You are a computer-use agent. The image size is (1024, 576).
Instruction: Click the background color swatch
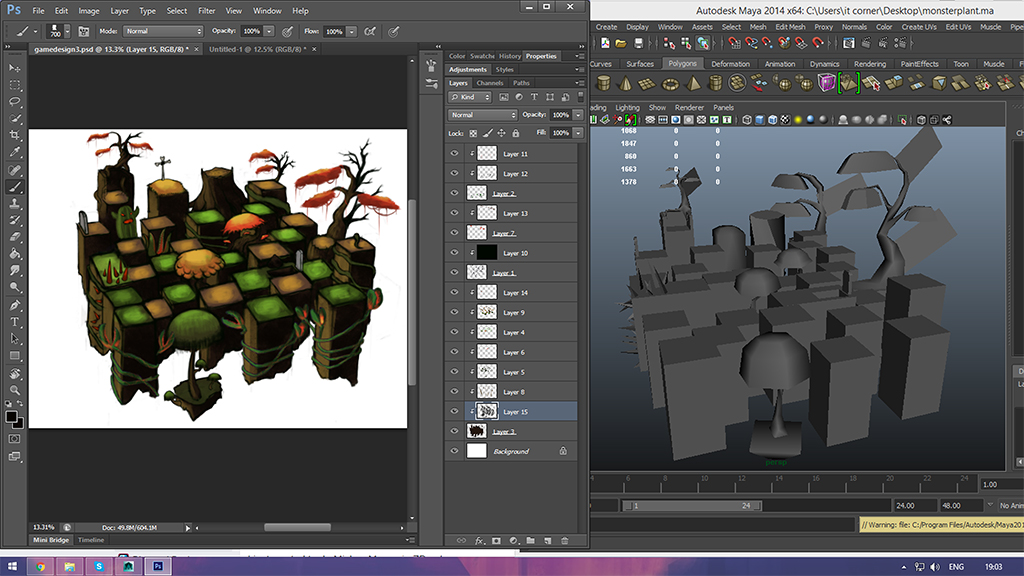[19, 423]
